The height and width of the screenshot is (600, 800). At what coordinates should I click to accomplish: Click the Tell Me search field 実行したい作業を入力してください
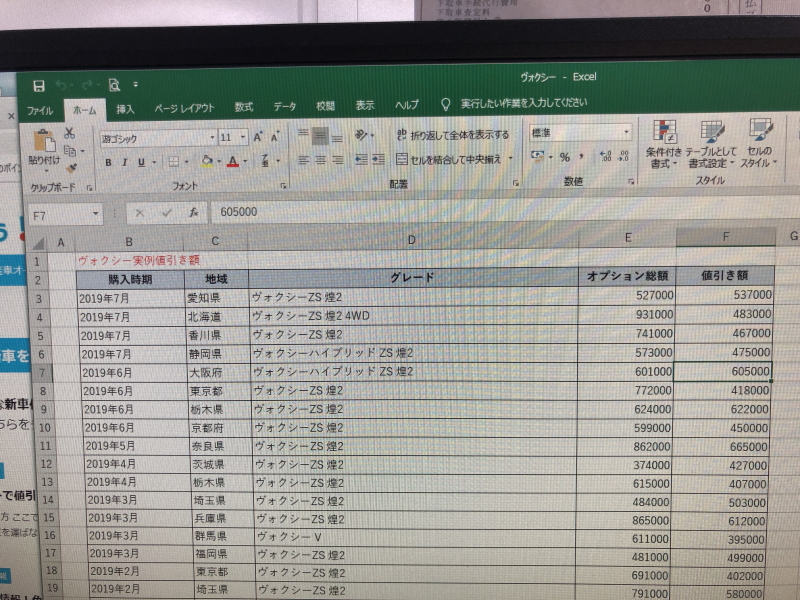(524, 103)
